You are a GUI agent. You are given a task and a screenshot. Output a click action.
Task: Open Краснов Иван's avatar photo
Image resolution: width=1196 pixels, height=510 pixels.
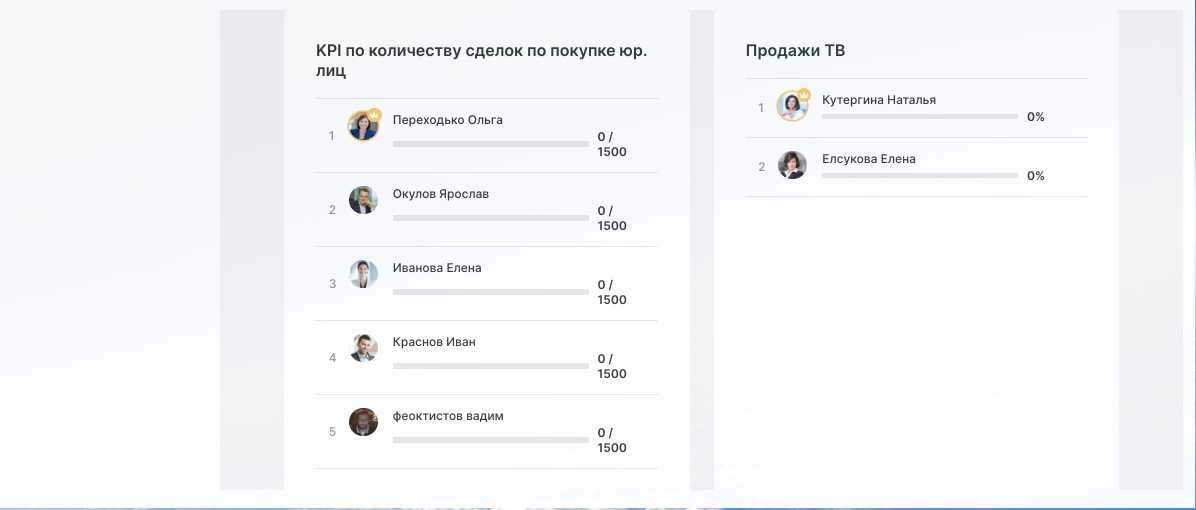point(363,348)
